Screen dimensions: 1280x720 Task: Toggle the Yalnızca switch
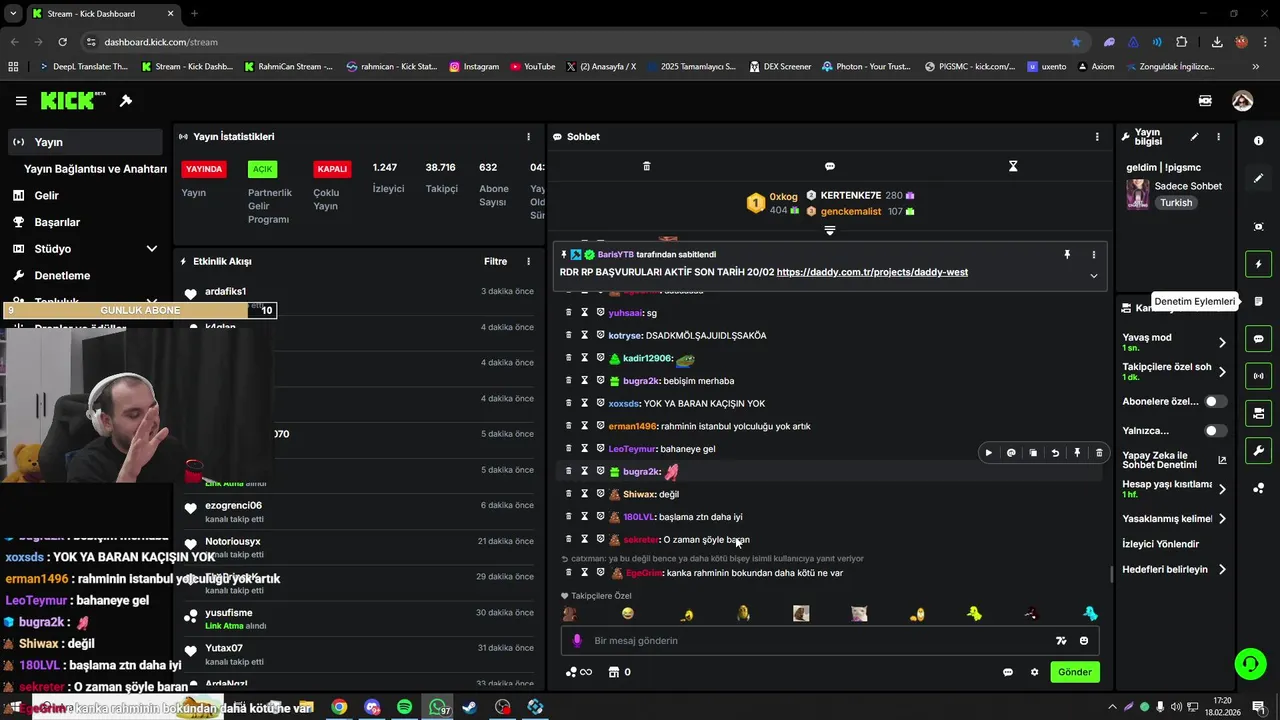pos(1215,431)
